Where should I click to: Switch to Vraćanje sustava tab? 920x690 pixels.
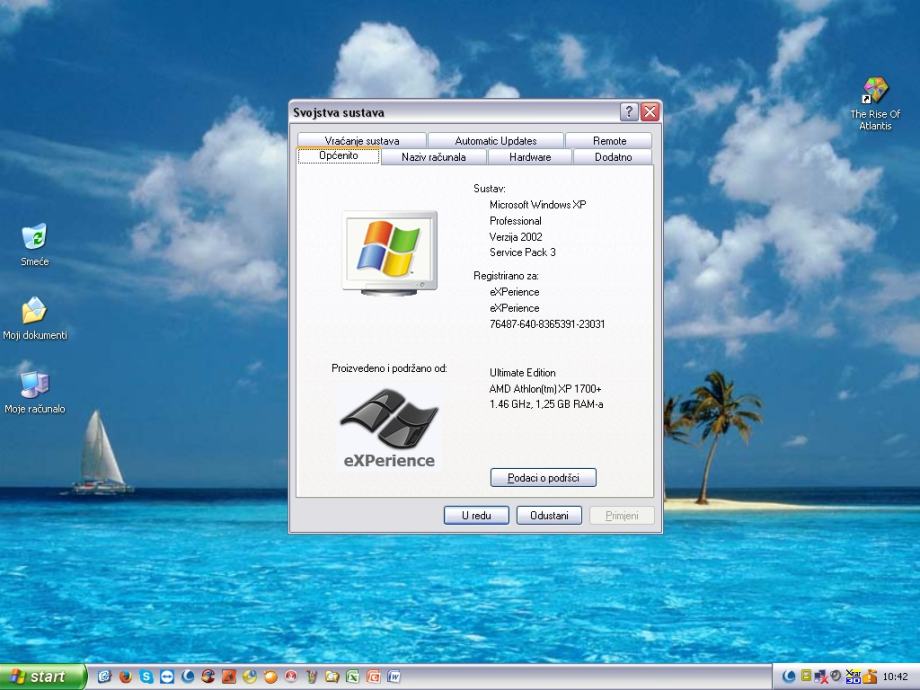(361, 141)
